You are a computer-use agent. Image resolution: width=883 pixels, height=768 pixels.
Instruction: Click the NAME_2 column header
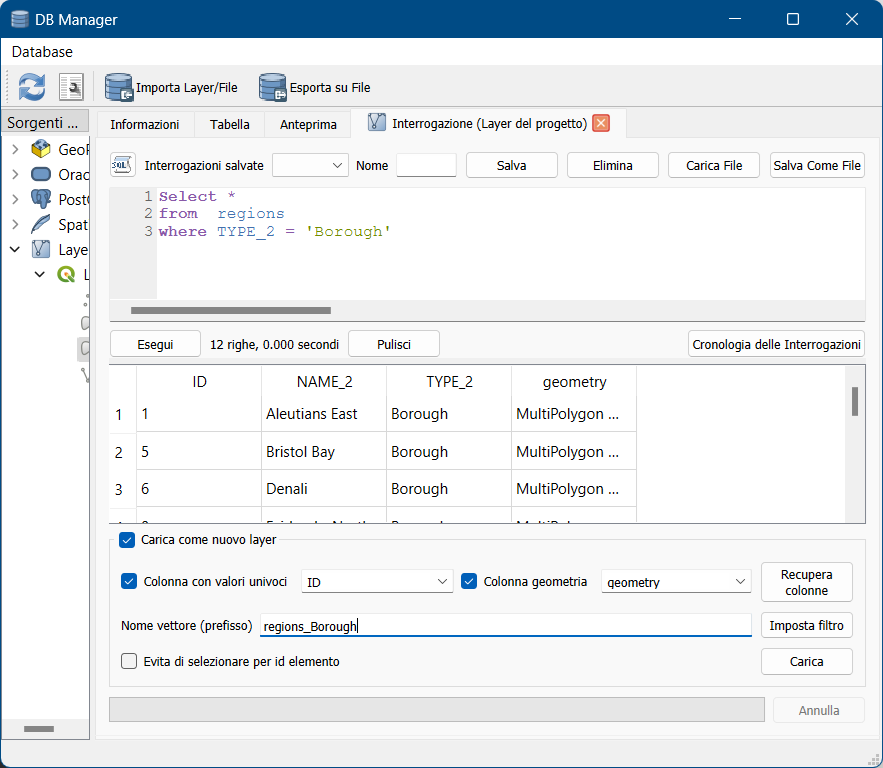[x=324, y=382]
